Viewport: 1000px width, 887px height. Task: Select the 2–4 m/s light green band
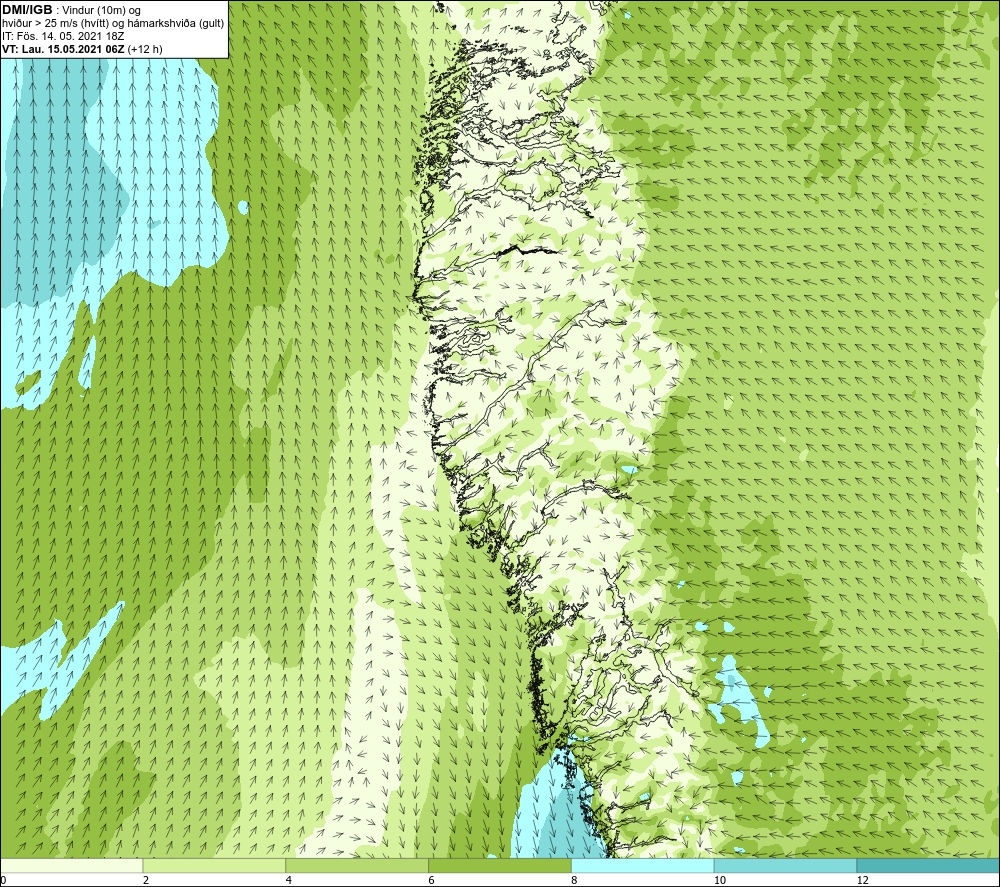pos(214,865)
